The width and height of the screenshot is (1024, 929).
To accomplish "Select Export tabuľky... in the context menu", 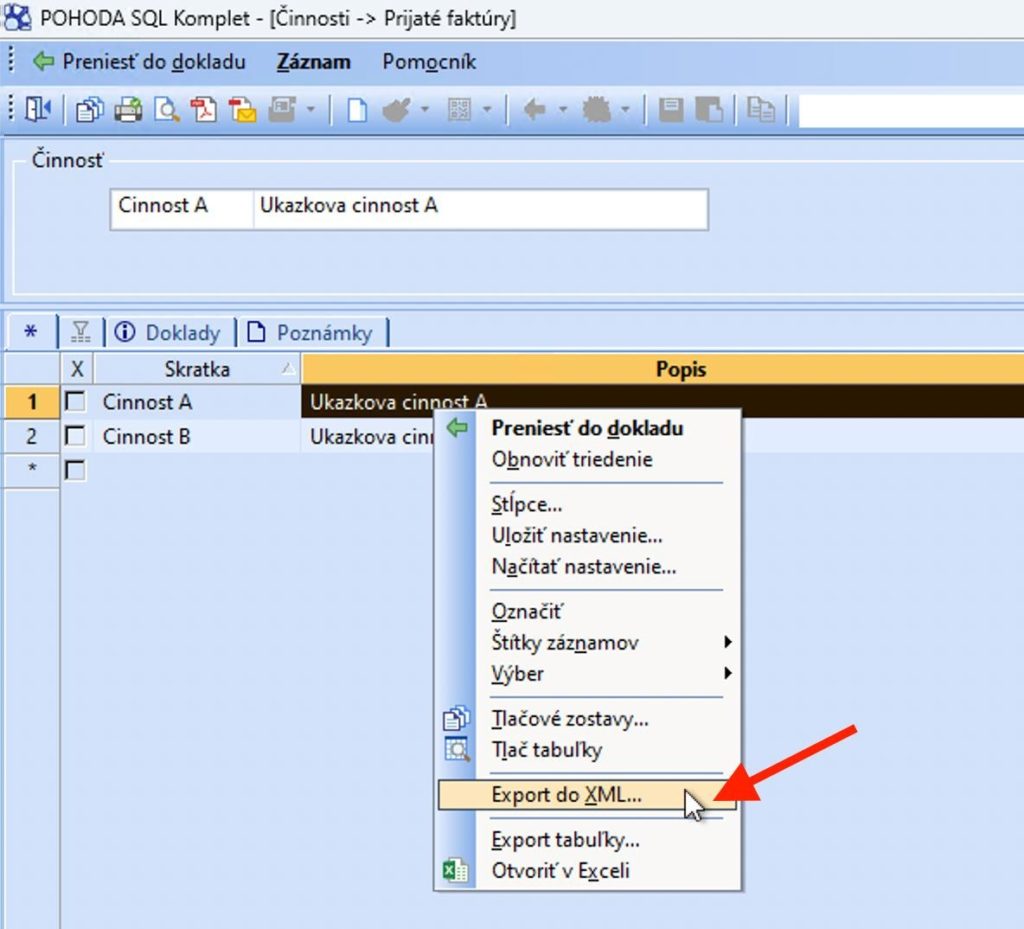I will [587, 840].
